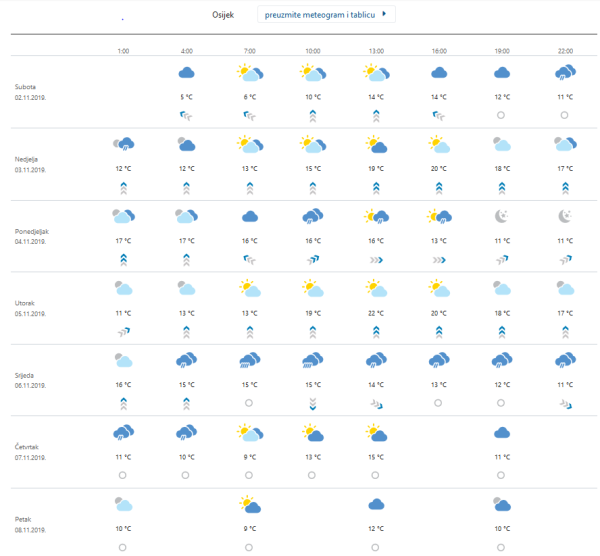Click the calm wind circle for Subota 19:00
600x556 pixels.
point(502,115)
